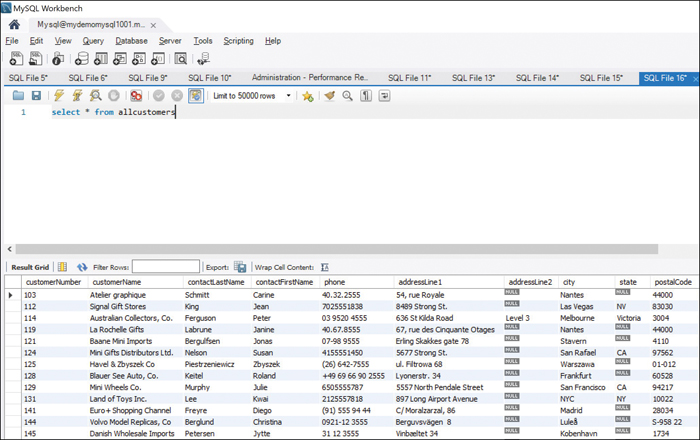Screen dimensions: 700x440
Task: Create a new SQL tab for queries
Action: 17,58
